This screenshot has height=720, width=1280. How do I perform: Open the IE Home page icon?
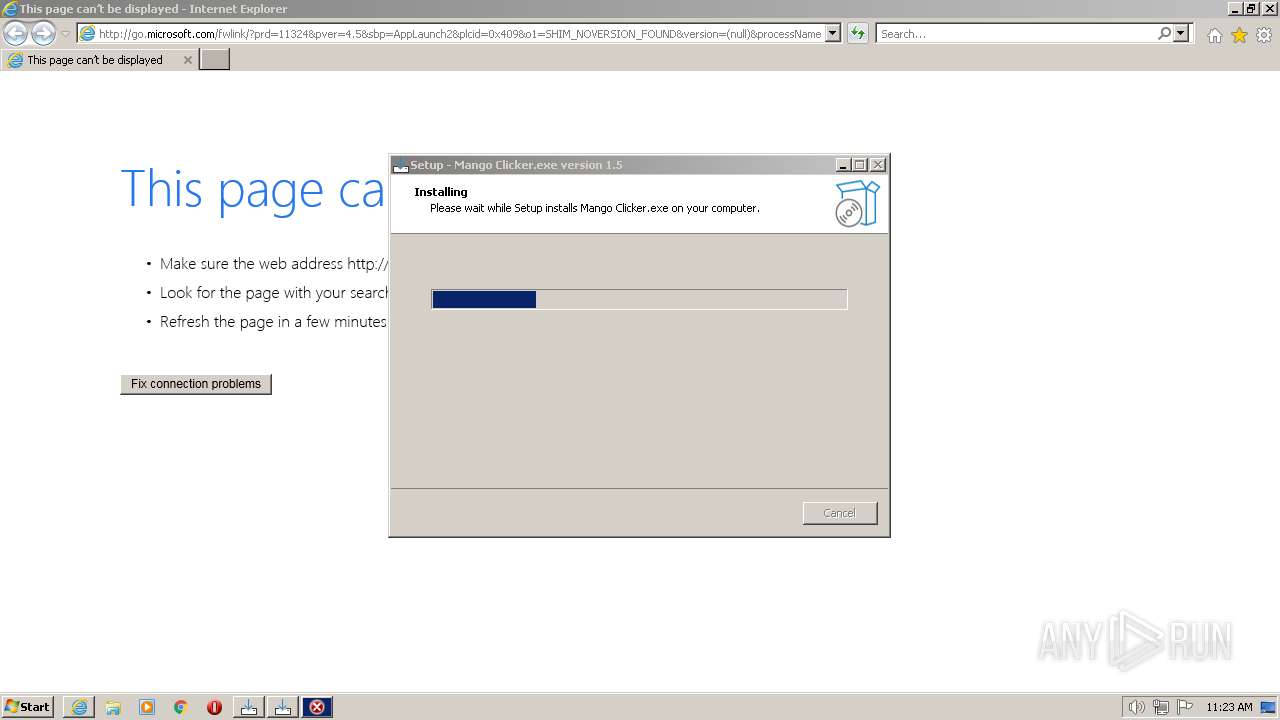(1214, 35)
